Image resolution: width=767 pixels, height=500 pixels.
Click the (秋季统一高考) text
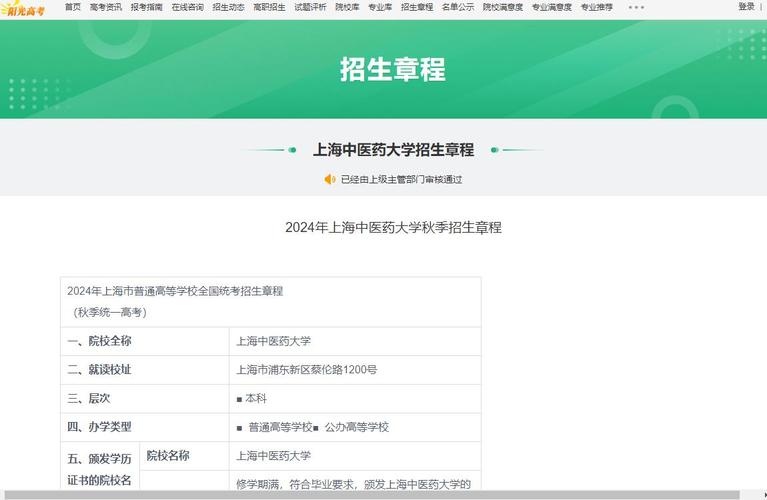click(x=110, y=312)
